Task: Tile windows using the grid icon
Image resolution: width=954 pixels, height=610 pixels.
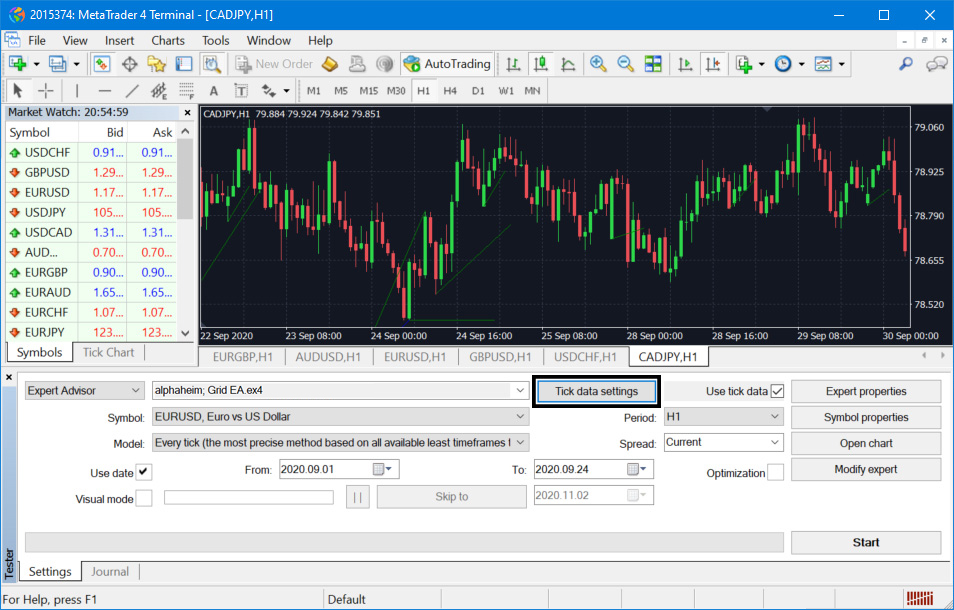Action: (x=653, y=64)
